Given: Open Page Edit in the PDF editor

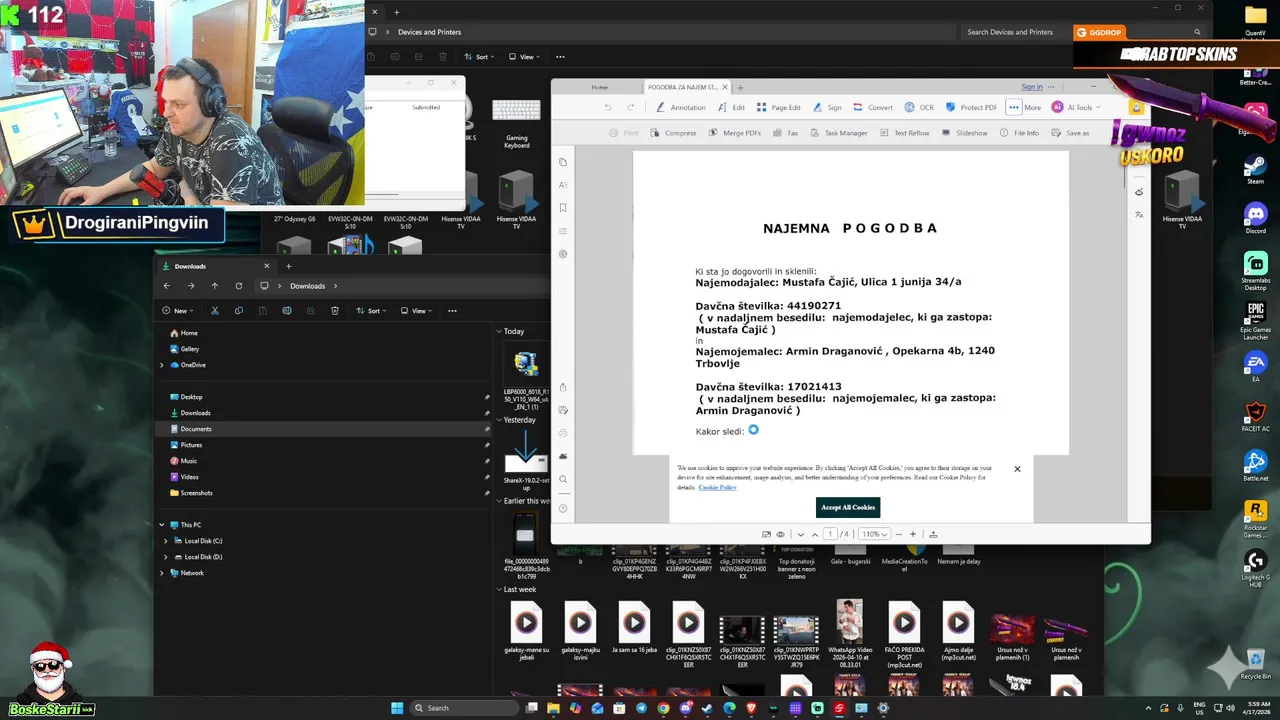Looking at the screenshot, I should (778, 107).
